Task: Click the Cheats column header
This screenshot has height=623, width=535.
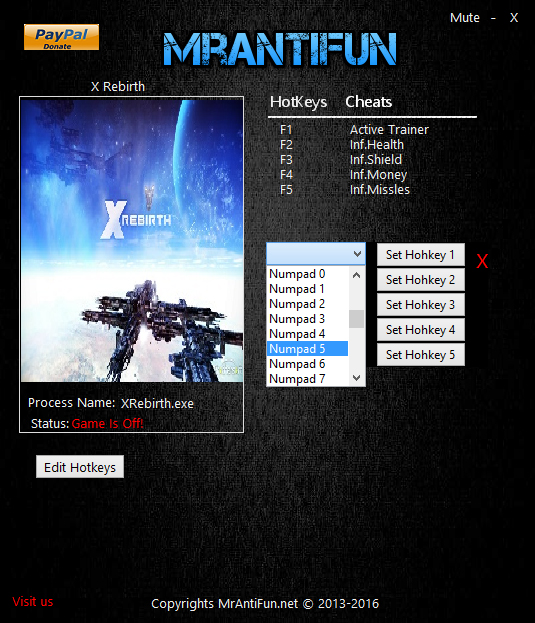Action: coord(369,102)
